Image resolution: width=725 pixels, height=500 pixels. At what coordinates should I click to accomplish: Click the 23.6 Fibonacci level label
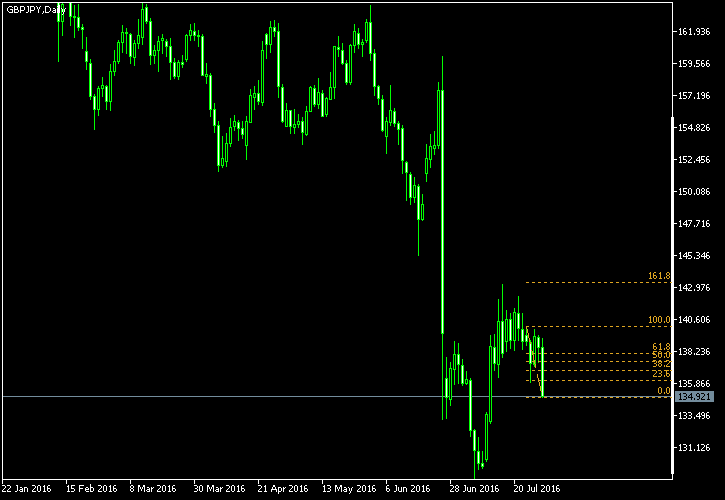[661, 374]
